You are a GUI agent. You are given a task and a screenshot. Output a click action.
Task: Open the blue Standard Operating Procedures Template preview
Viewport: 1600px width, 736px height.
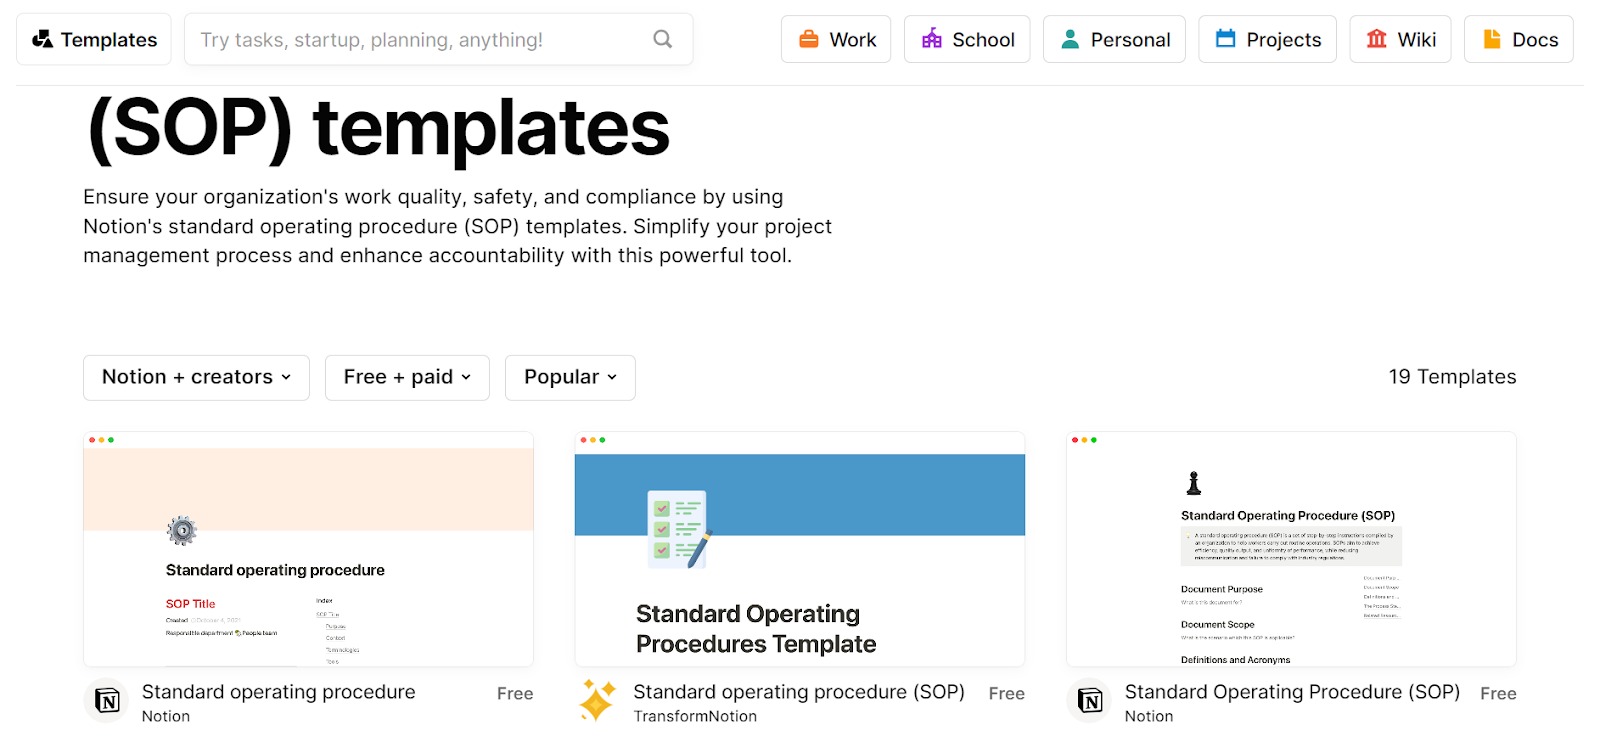[799, 549]
